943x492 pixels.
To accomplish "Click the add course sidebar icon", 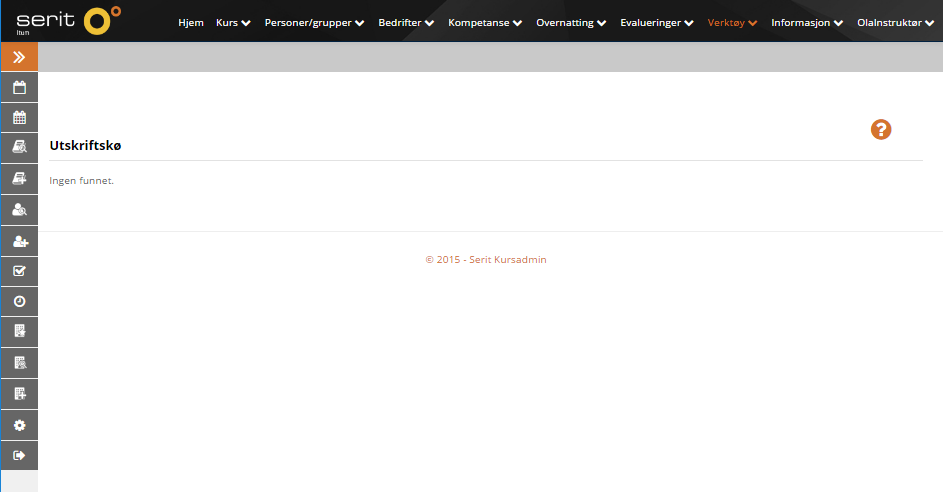I will click(x=19, y=179).
